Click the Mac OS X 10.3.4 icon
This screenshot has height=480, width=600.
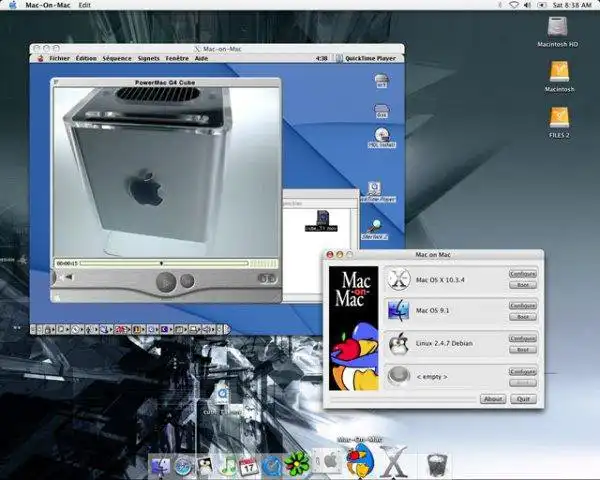(400, 279)
